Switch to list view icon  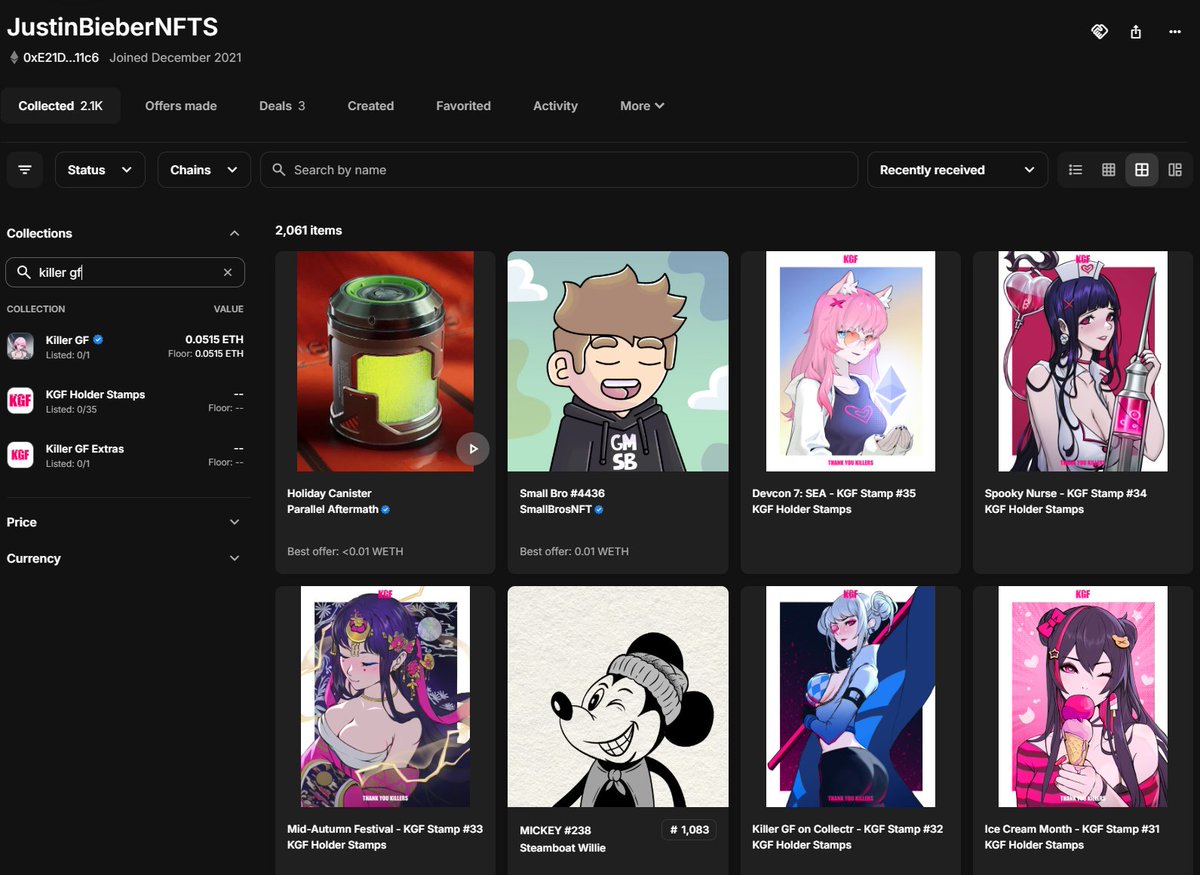1076,170
